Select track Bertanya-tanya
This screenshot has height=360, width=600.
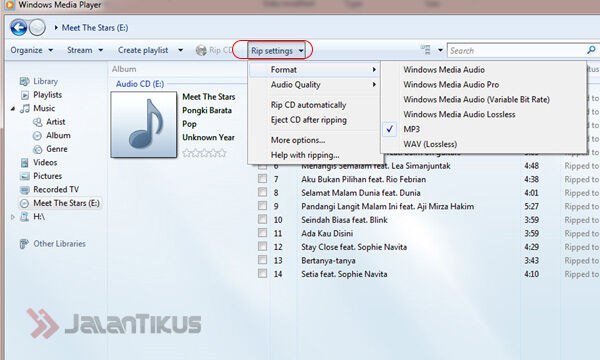[328, 261]
